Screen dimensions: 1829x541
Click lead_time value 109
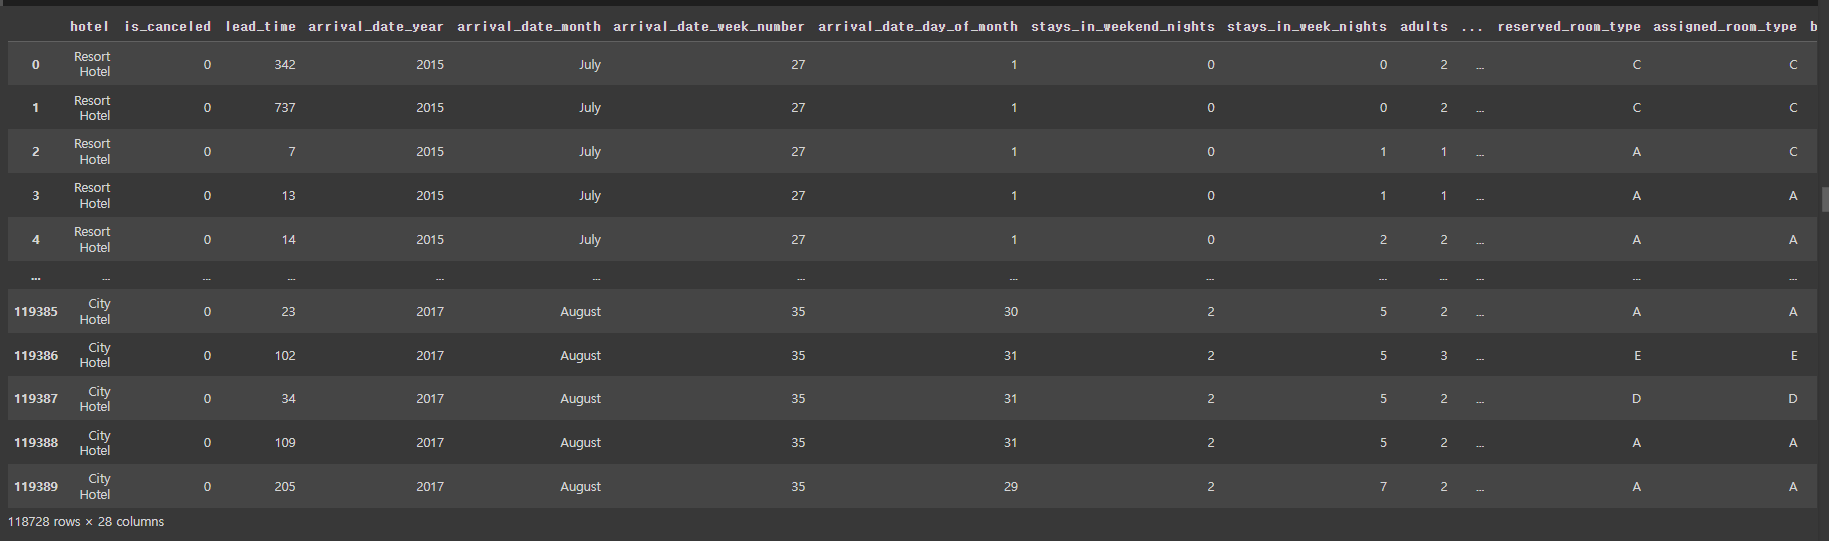pos(285,443)
